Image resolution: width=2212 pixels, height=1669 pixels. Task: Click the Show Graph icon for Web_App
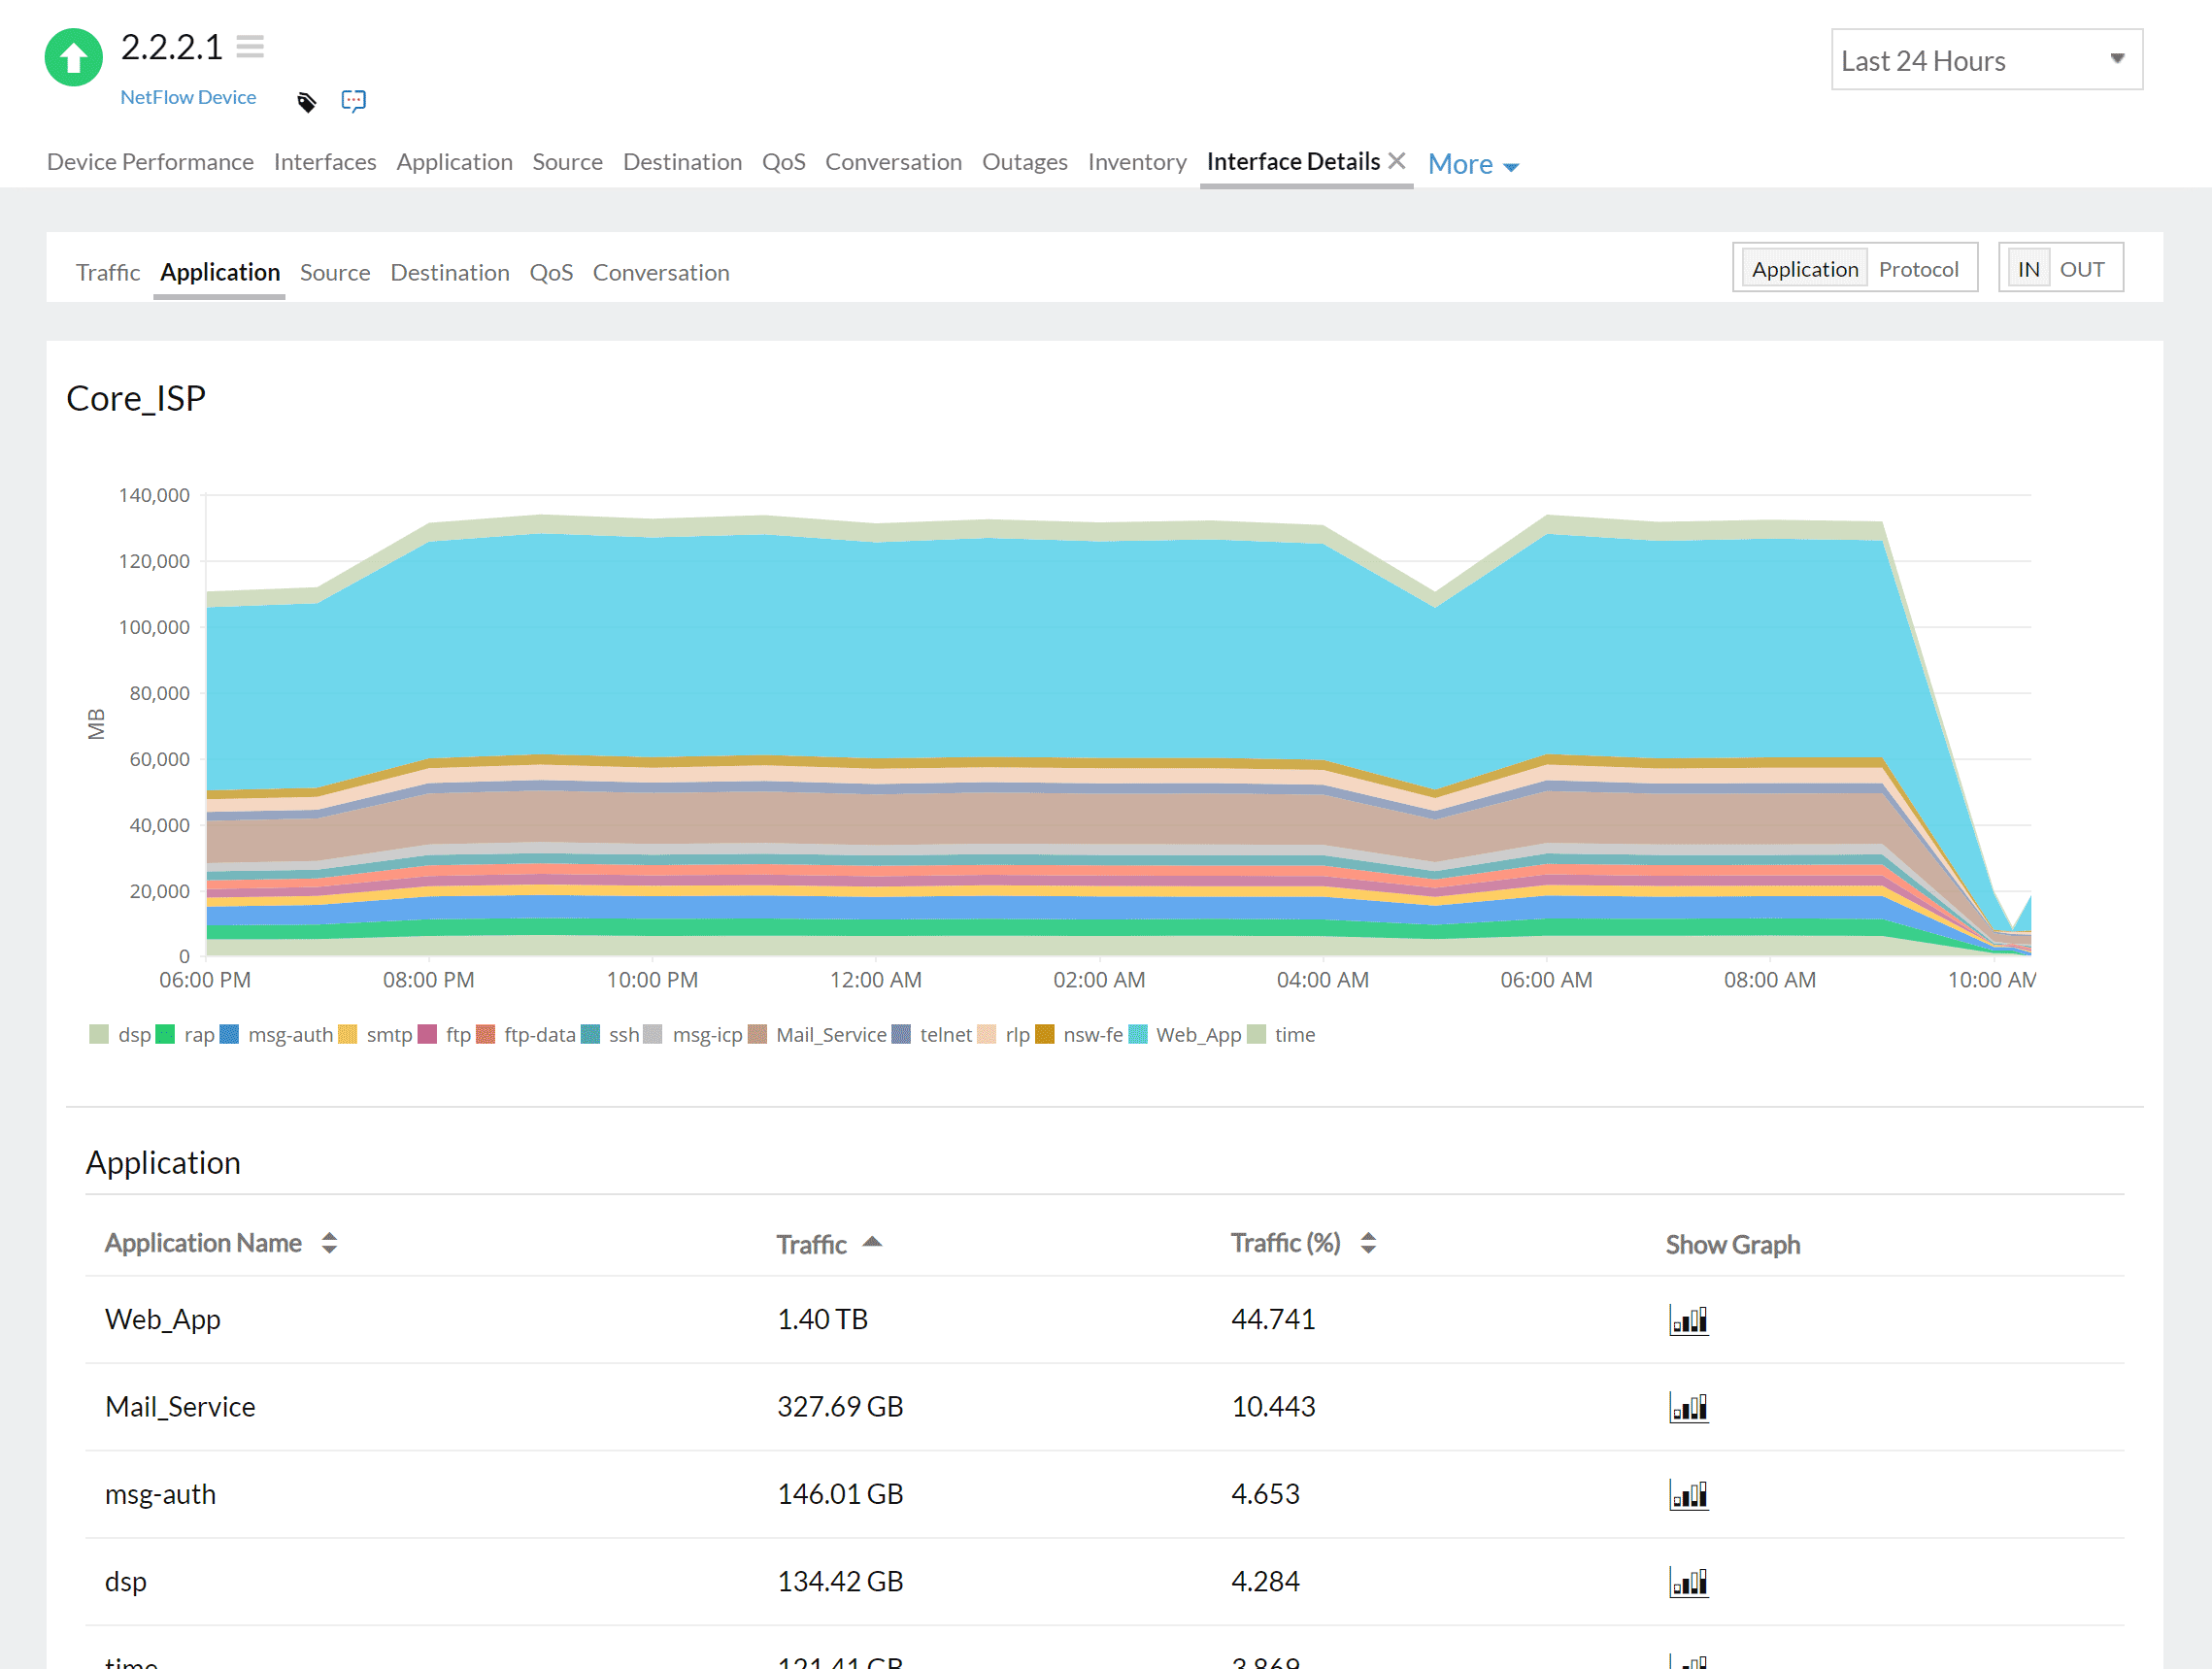click(1686, 1319)
